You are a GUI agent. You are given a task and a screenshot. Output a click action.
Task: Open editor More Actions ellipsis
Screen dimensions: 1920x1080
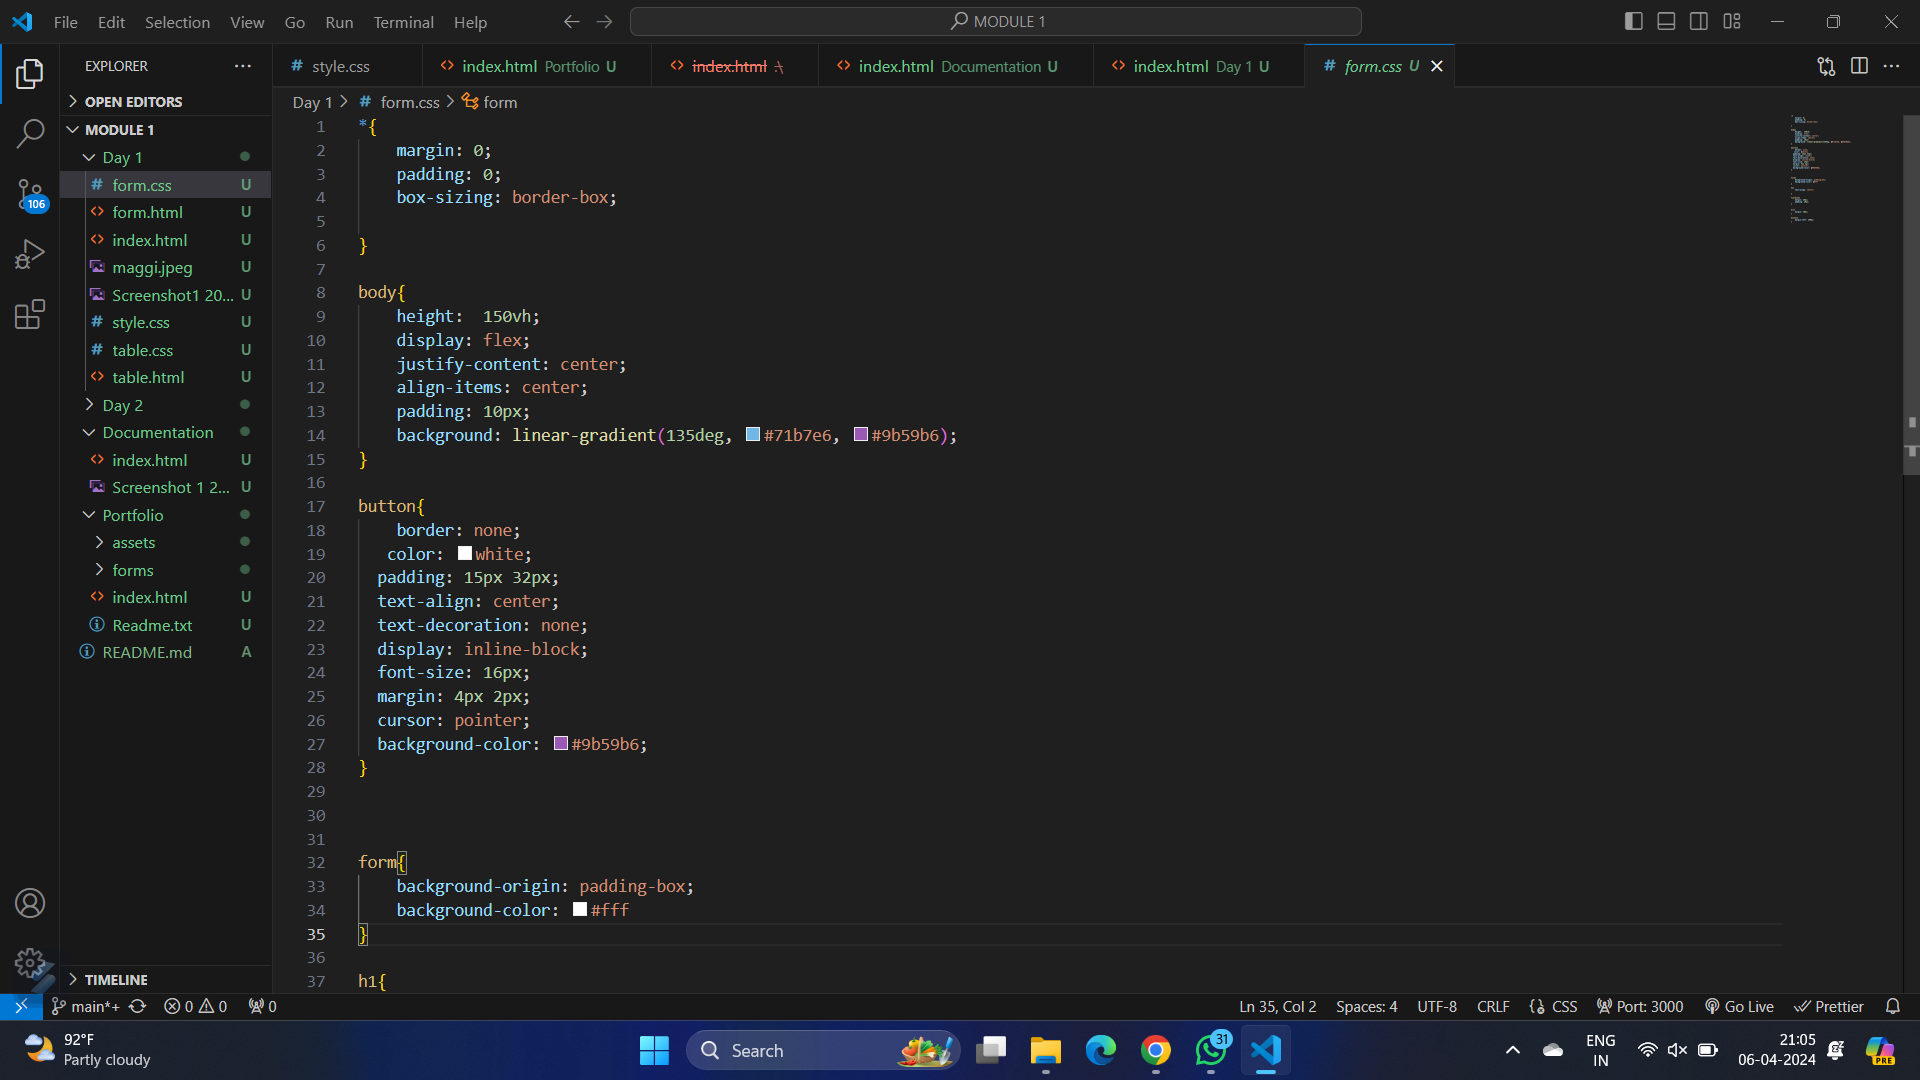1891,66
